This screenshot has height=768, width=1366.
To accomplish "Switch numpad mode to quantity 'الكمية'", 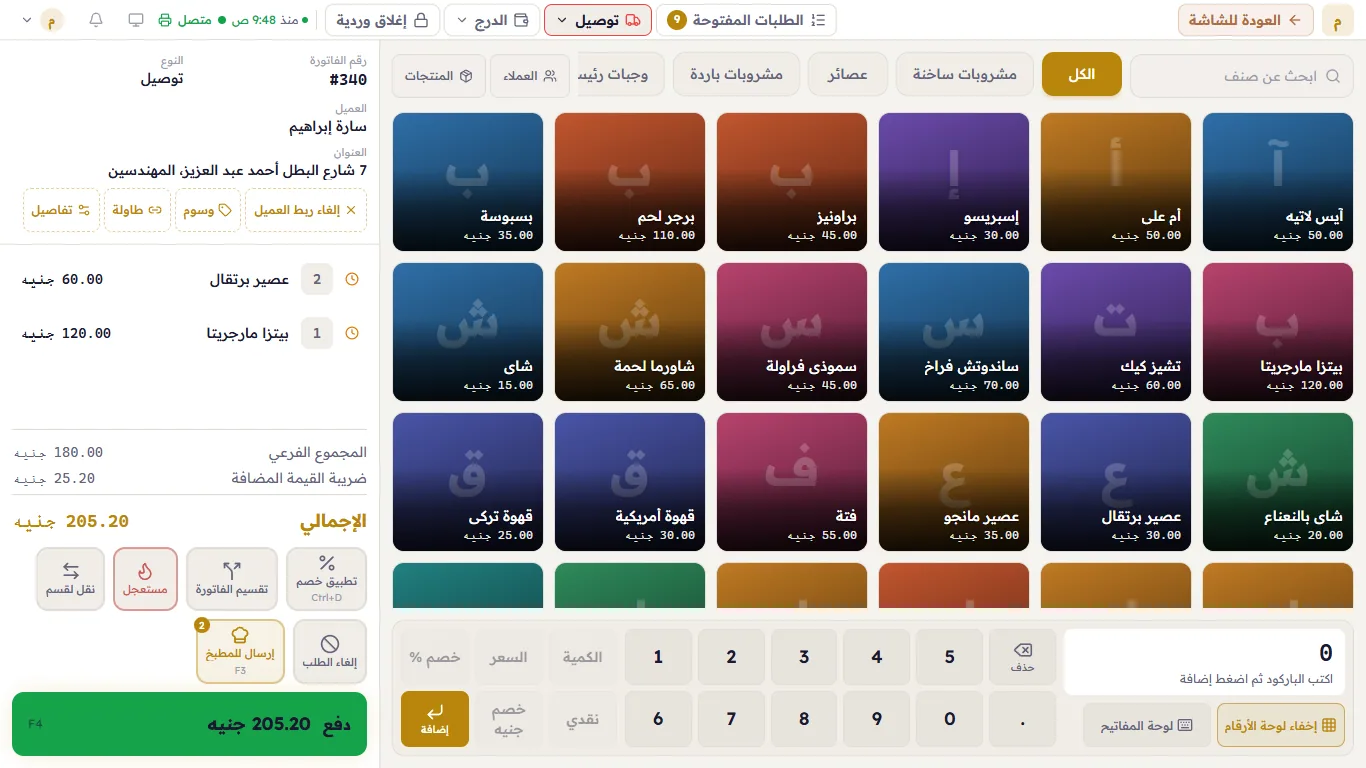I will (x=582, y=657).
